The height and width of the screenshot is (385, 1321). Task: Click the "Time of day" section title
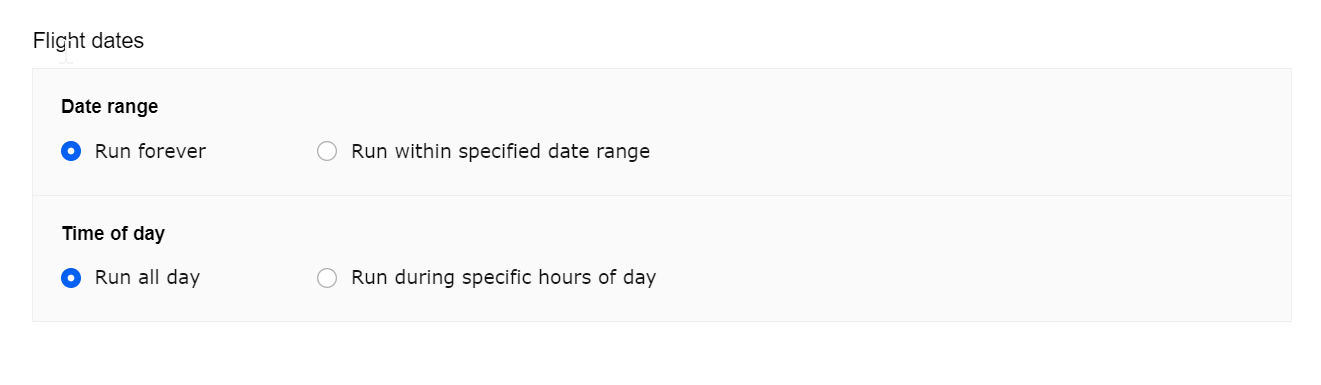coord(113,234)
